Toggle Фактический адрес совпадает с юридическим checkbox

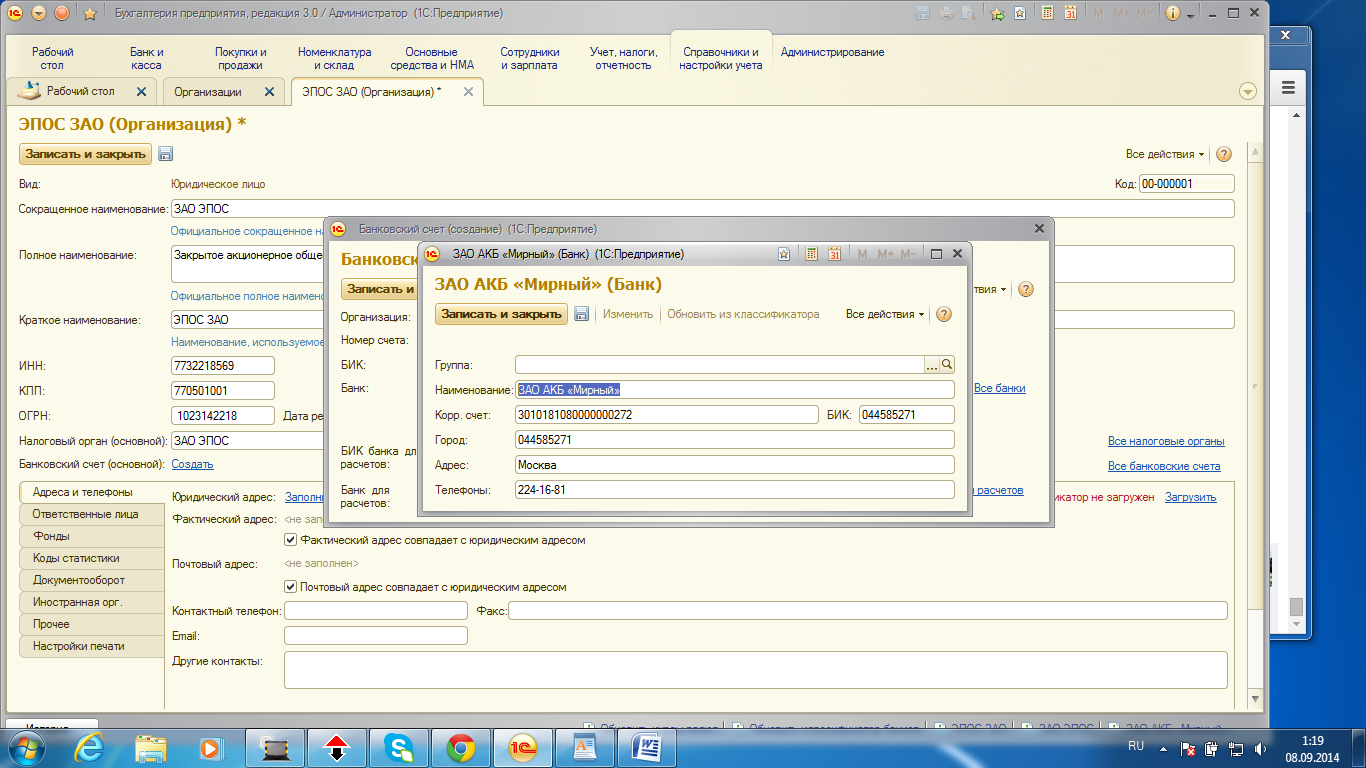tap(291, 540)
